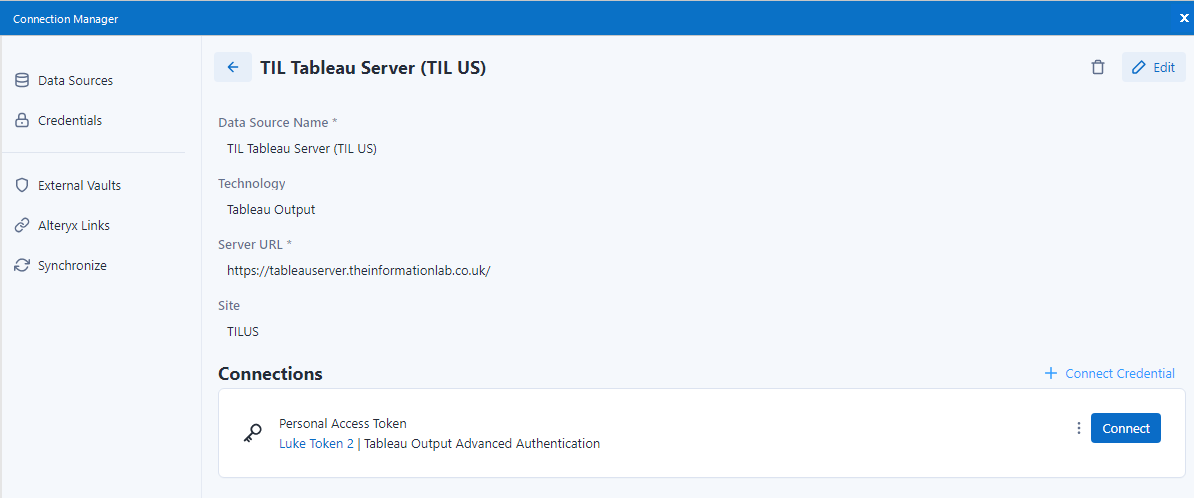
Task: Select Synchronize in the sidebar
Action: point(72,265)
